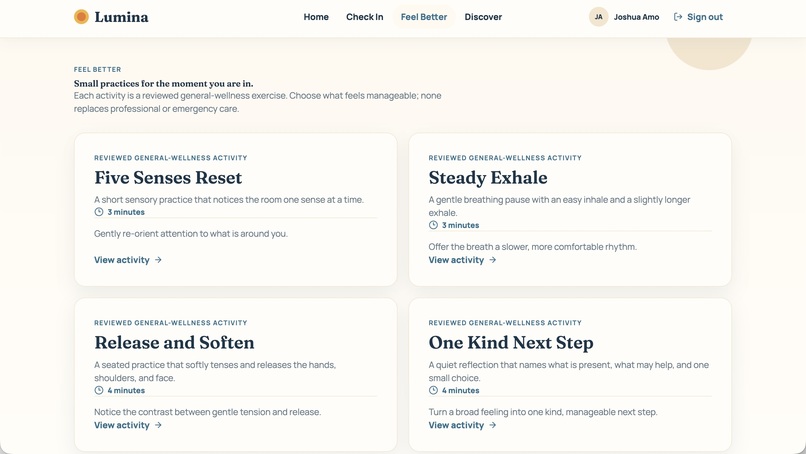Click clock icon in Release and Soften card
This screenshot has height=454, width=806.
pos(99,390)
